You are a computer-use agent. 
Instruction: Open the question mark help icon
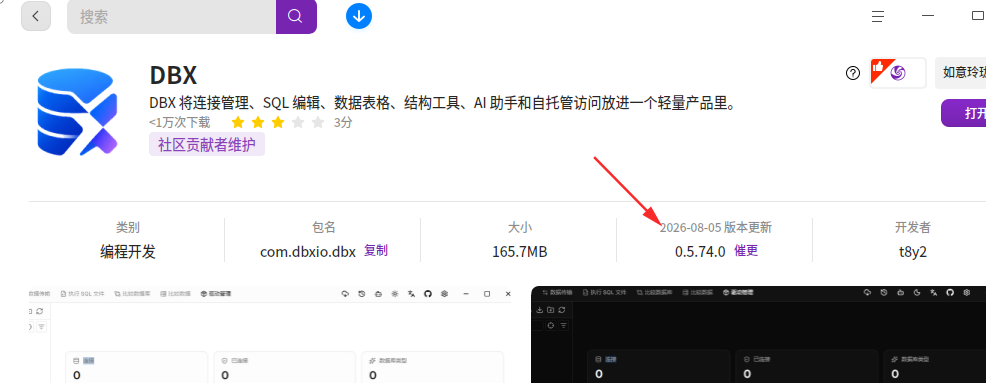tap(853, 74)
